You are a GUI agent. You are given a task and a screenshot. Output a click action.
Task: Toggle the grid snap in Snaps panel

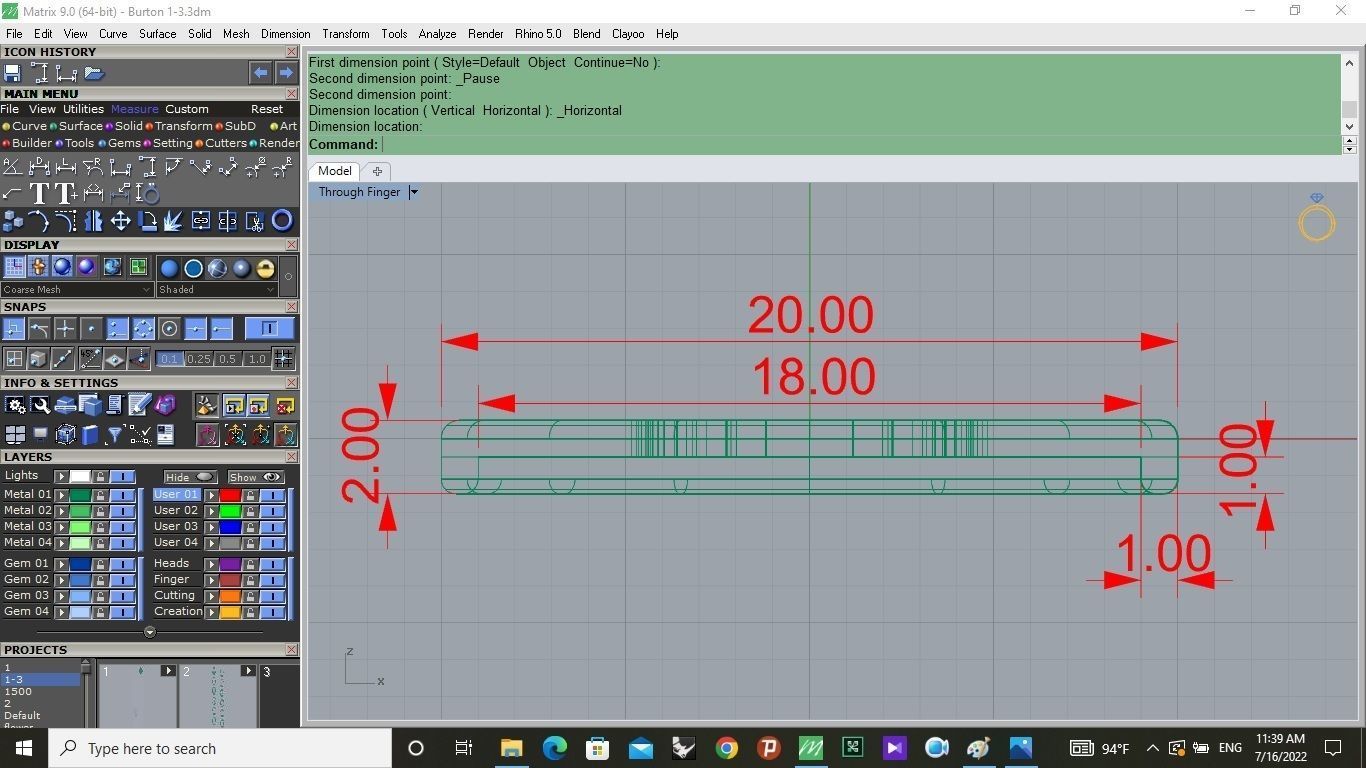[283, 358]
